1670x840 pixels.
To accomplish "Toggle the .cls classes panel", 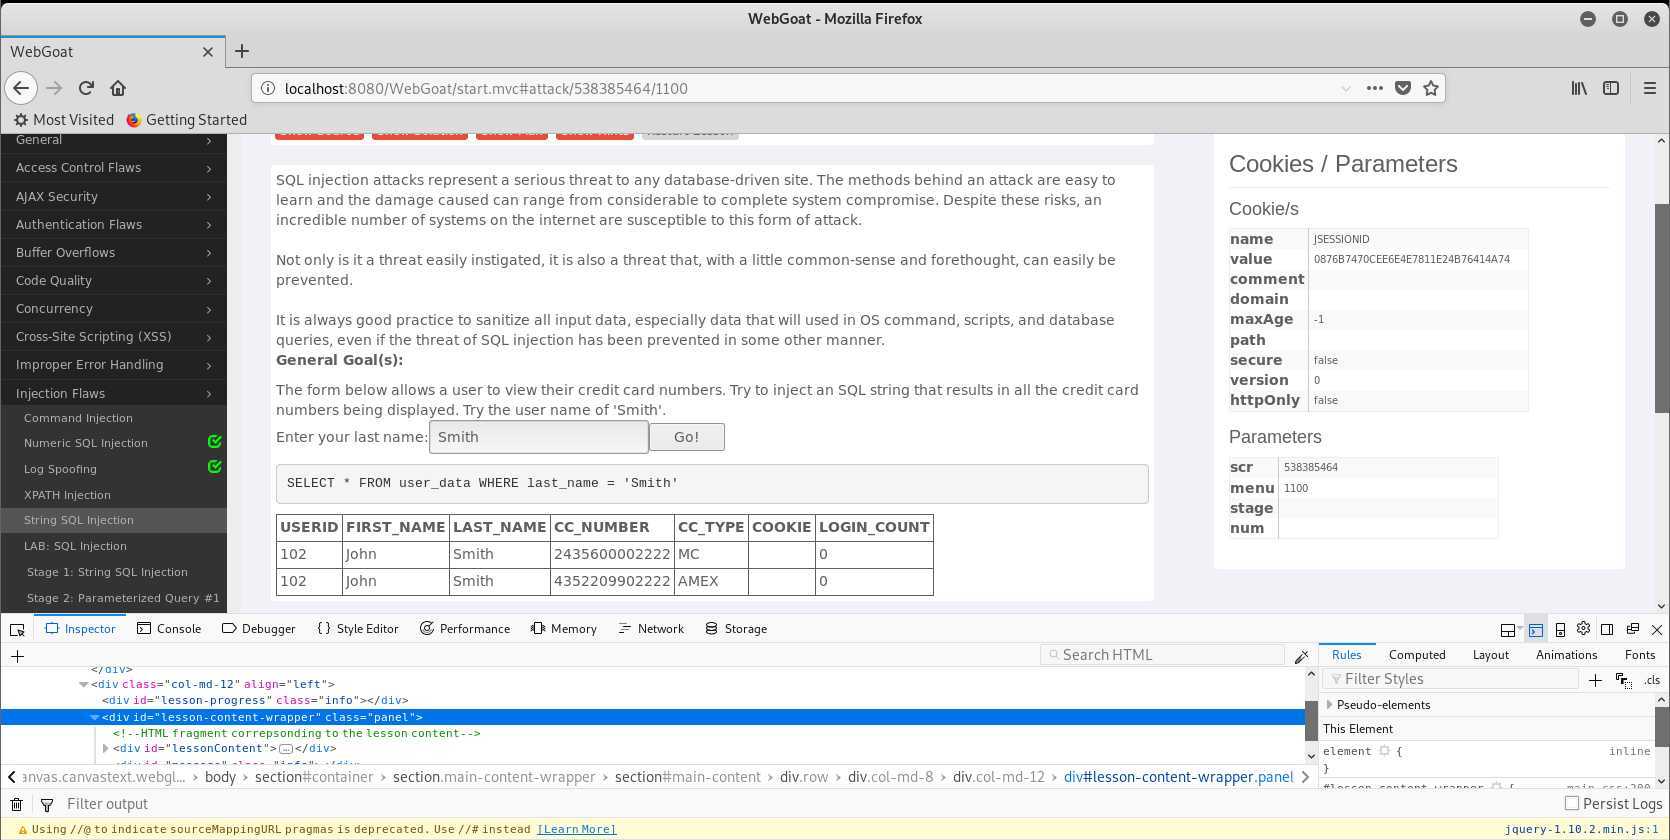I will coord(1652,680).
